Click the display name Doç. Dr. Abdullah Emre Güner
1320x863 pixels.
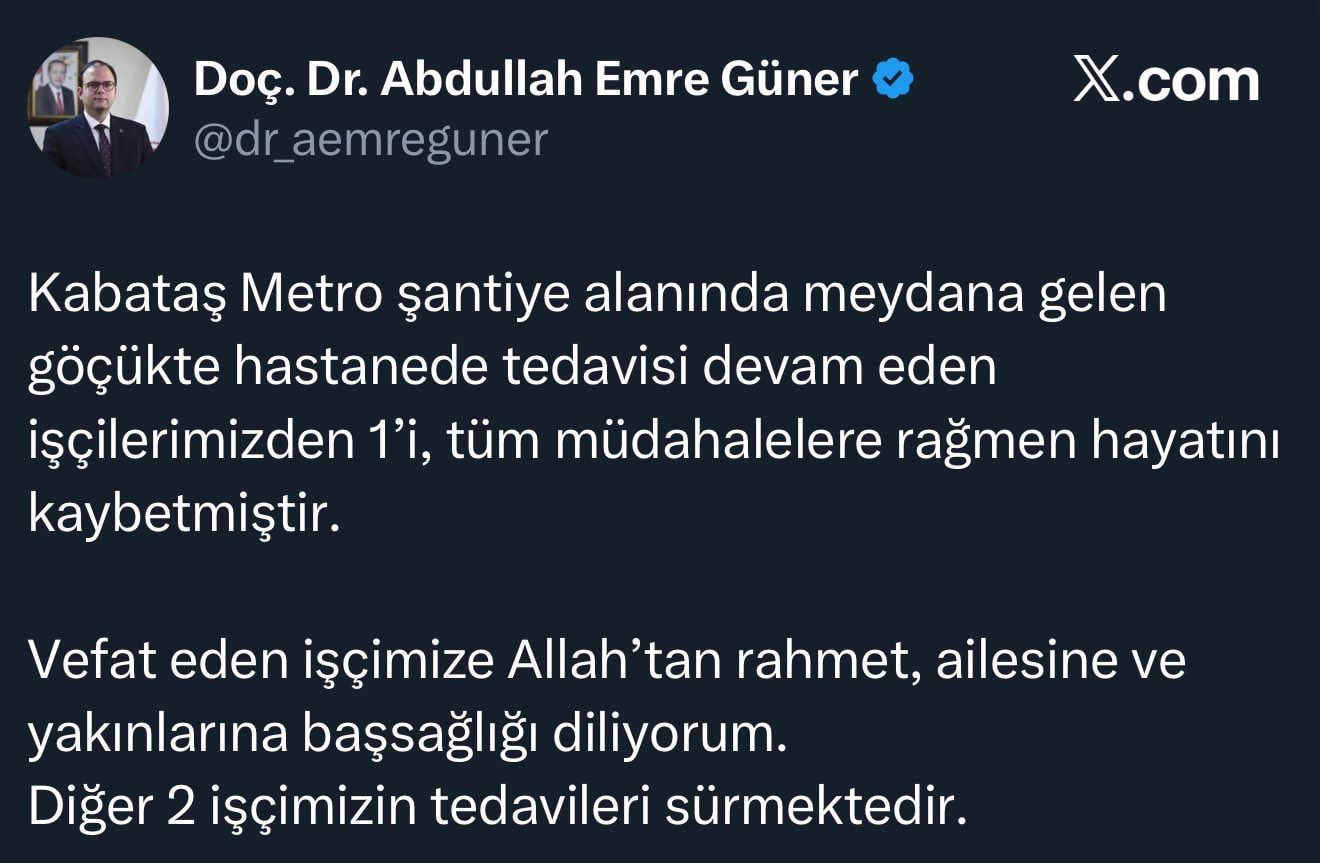pyautogui.click(x=525, y=80)
